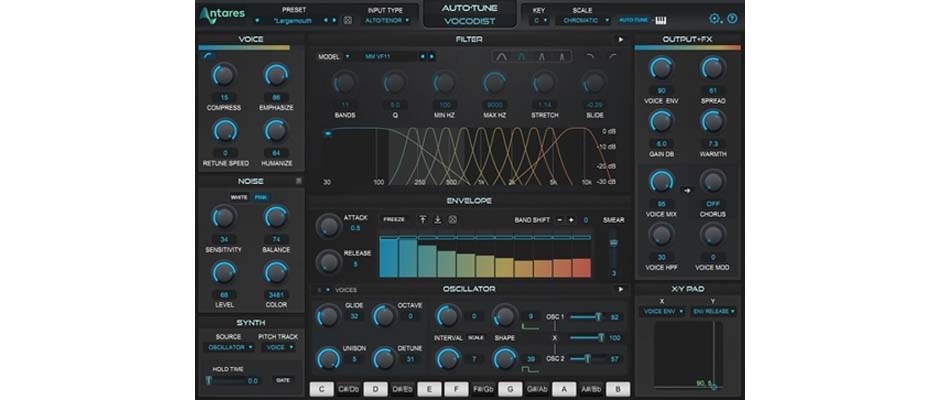940x400 pixels.
Task: Open the help question mark icon
Action: click(732, 19)
